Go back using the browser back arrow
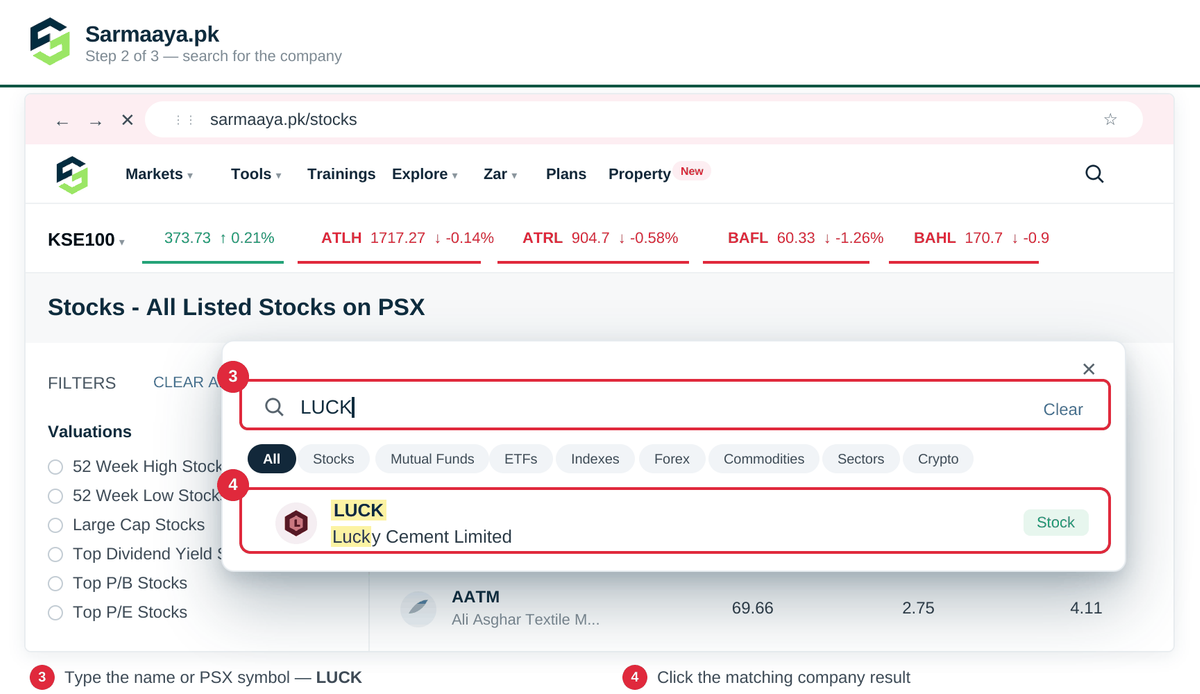Viewport: 1200px width, 694px height. (62, 121)
